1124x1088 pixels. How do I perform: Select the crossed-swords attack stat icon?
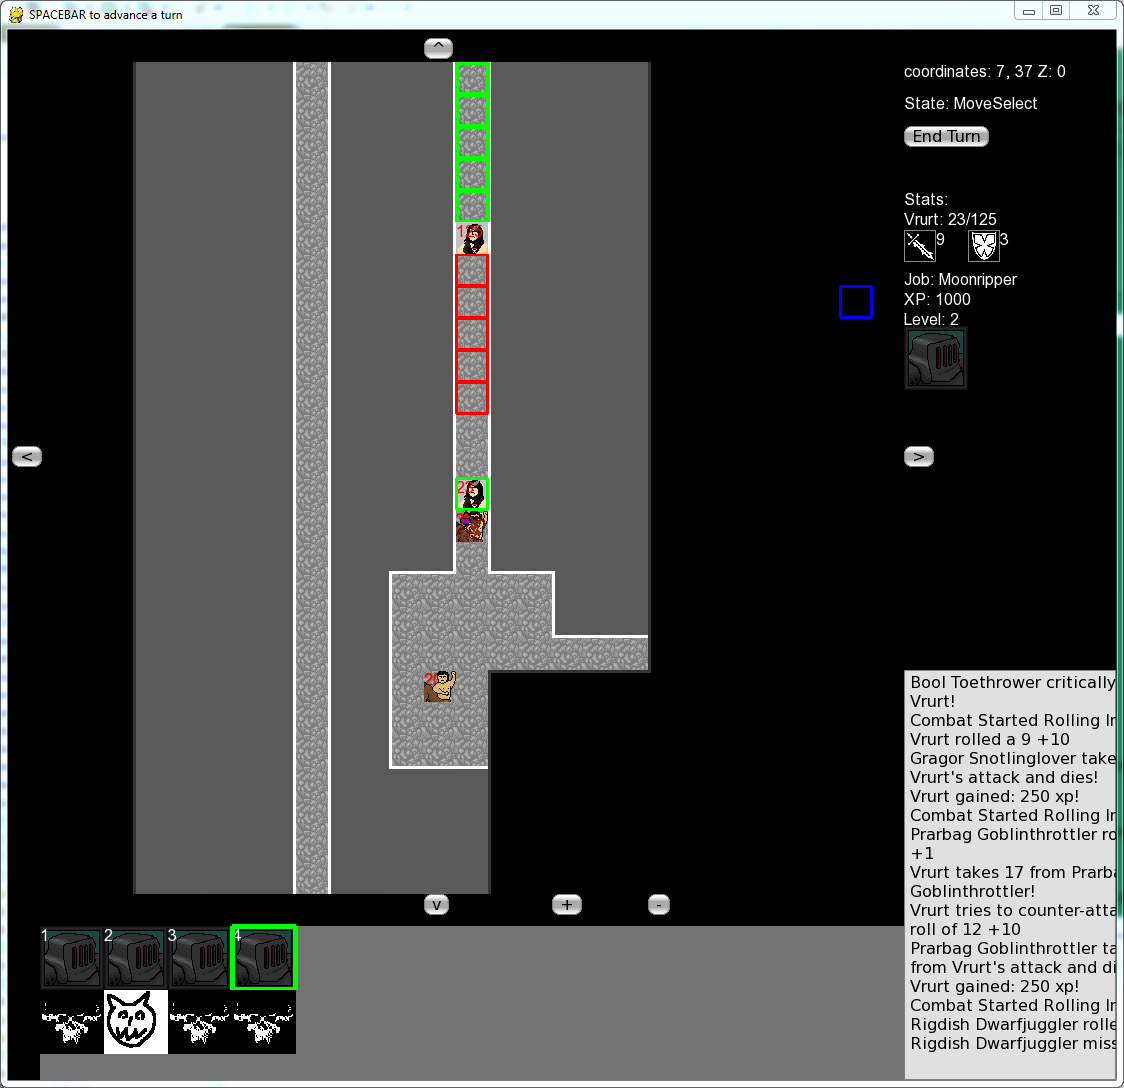coord(918,245)
